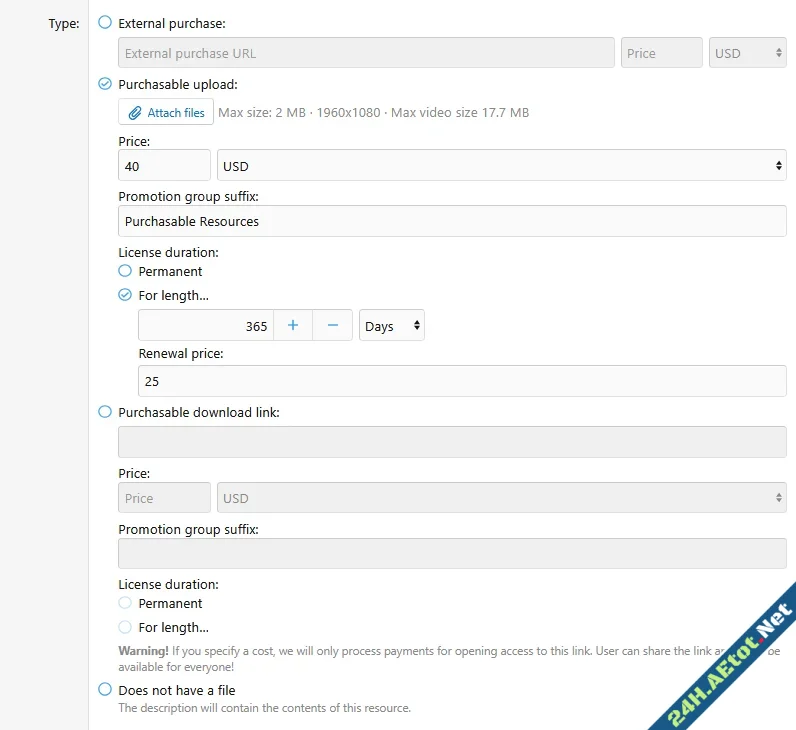The height and width of the screenshot is (730, 796).
Task: Open External purchase USD currency dropdown
Action: tap(747, 53)
